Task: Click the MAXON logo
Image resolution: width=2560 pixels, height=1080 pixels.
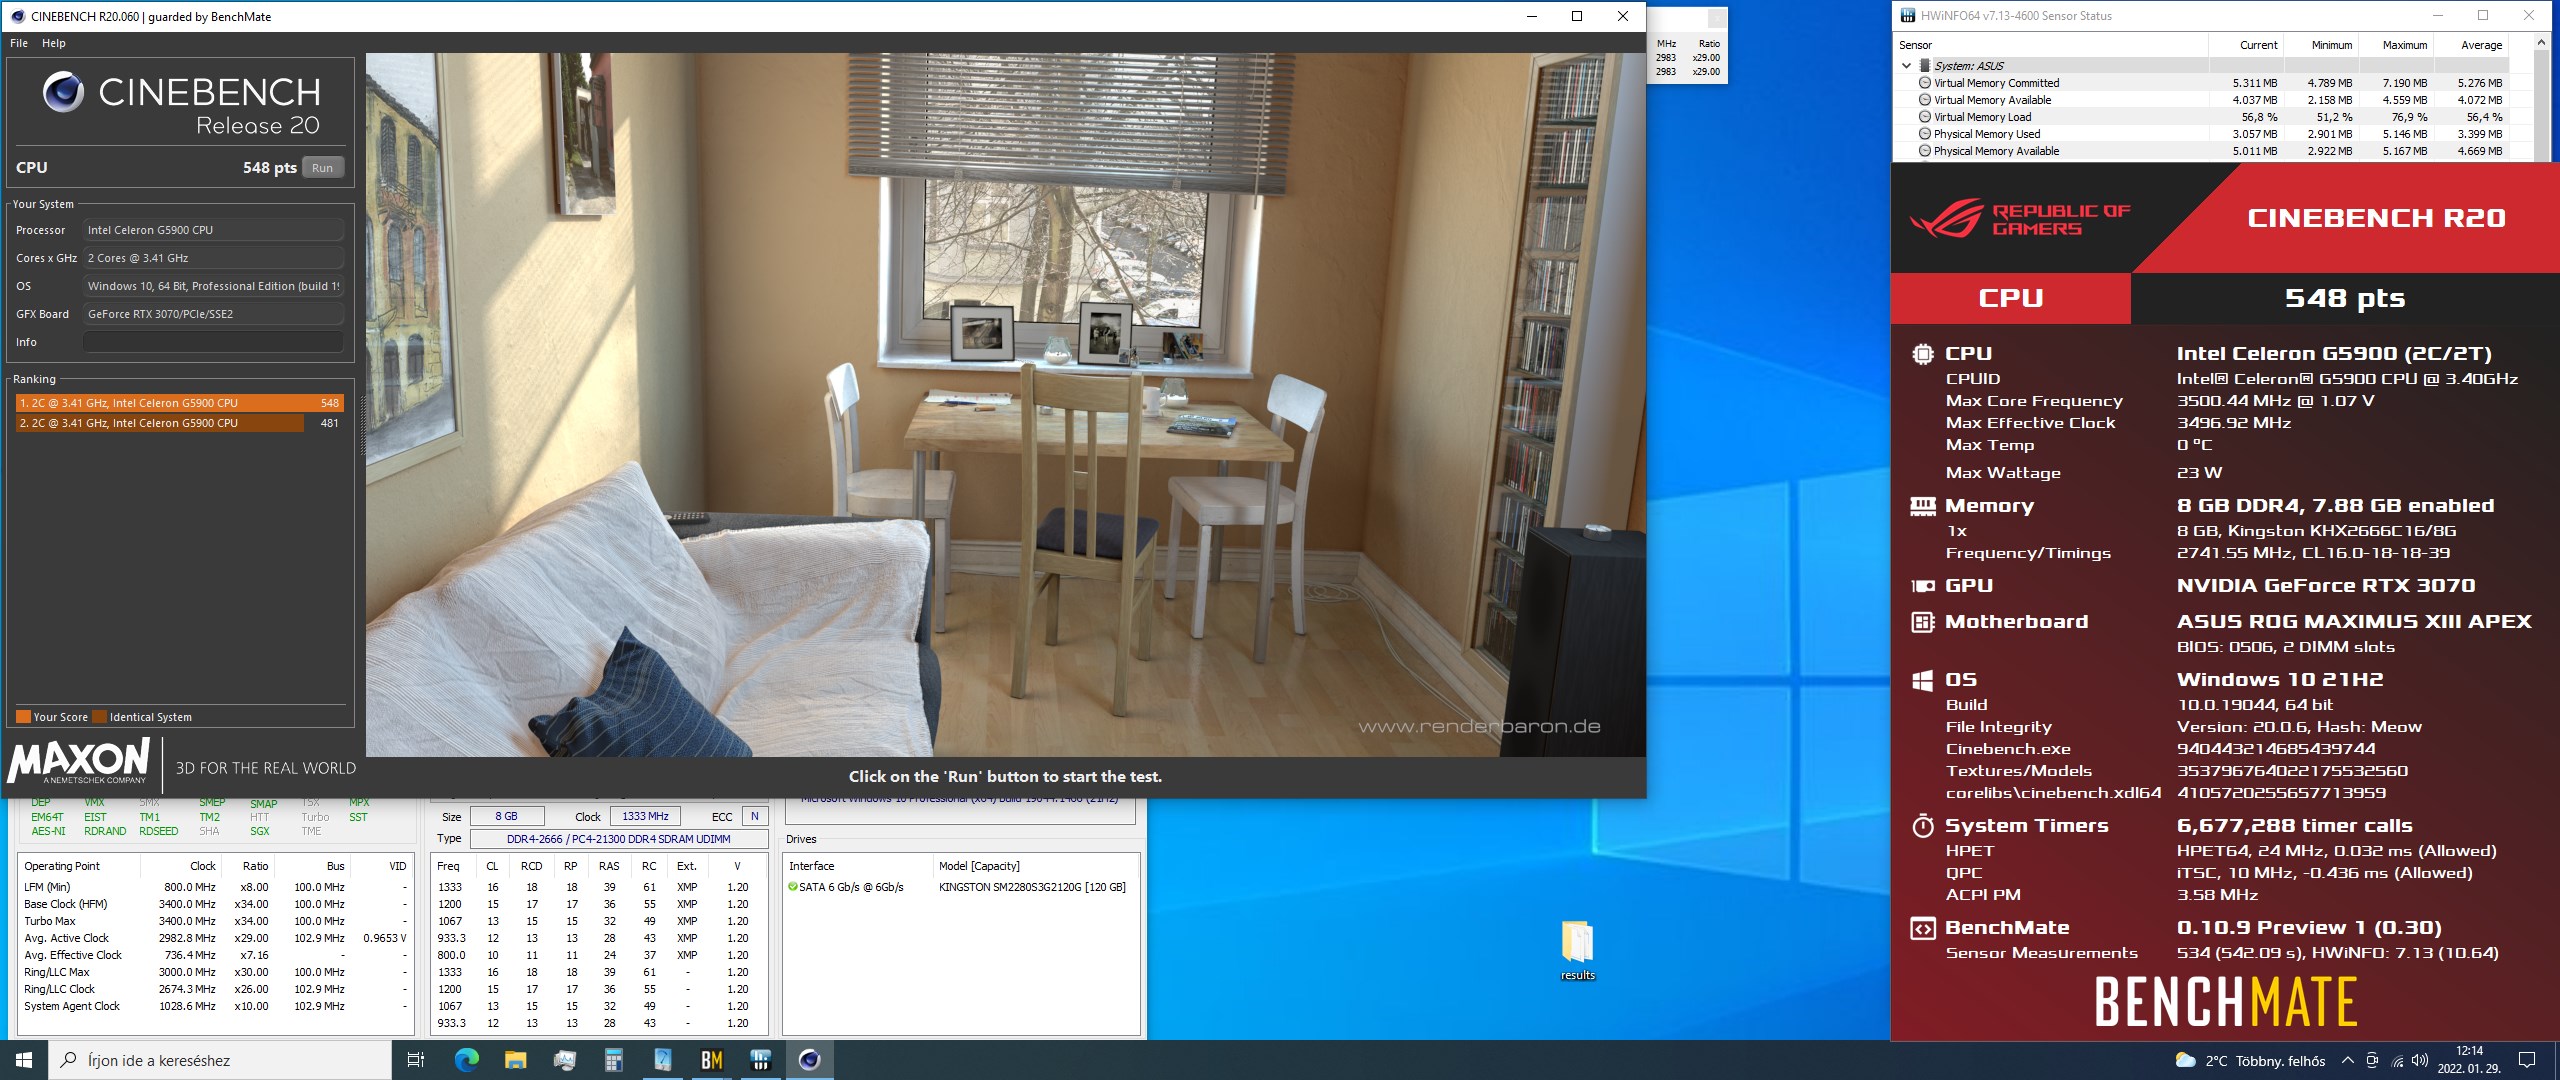Action: [x=78, y=762]
